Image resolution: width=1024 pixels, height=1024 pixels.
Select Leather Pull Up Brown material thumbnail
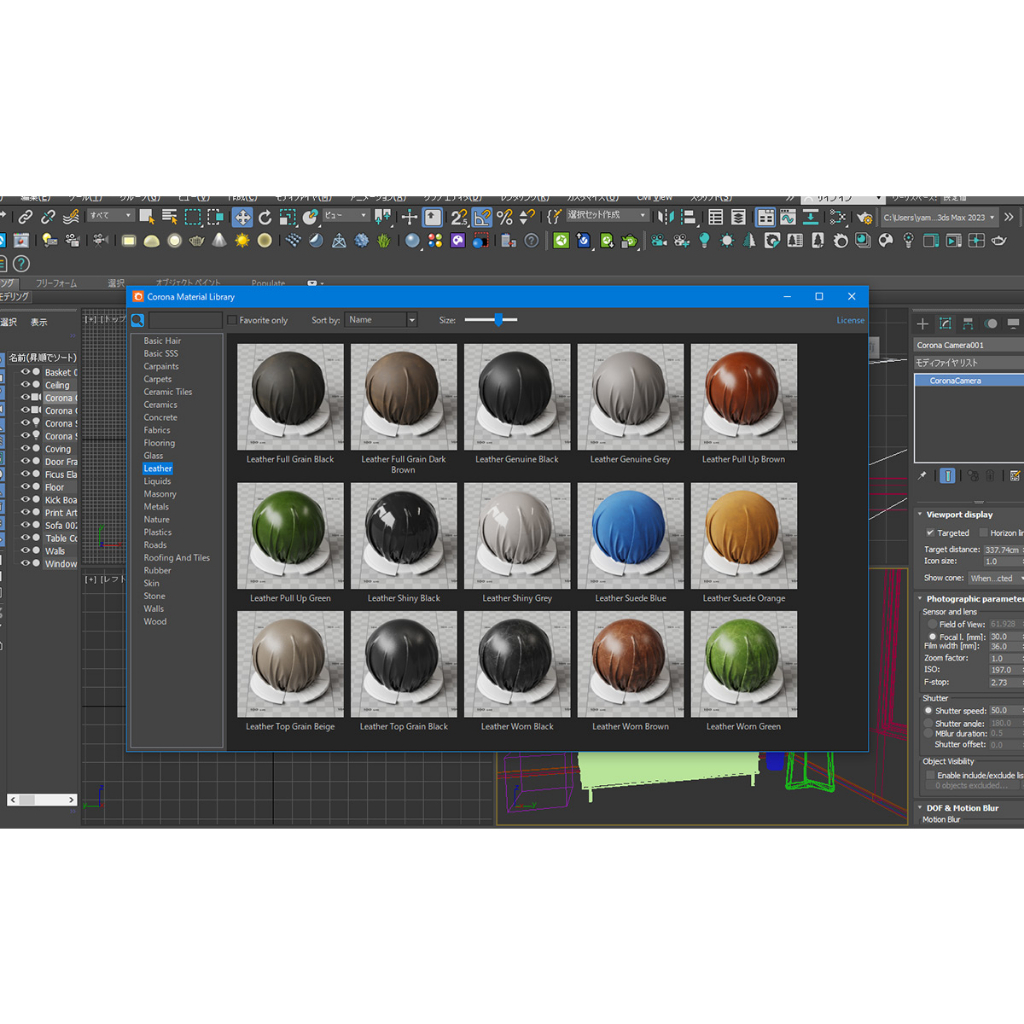[744, 397]
